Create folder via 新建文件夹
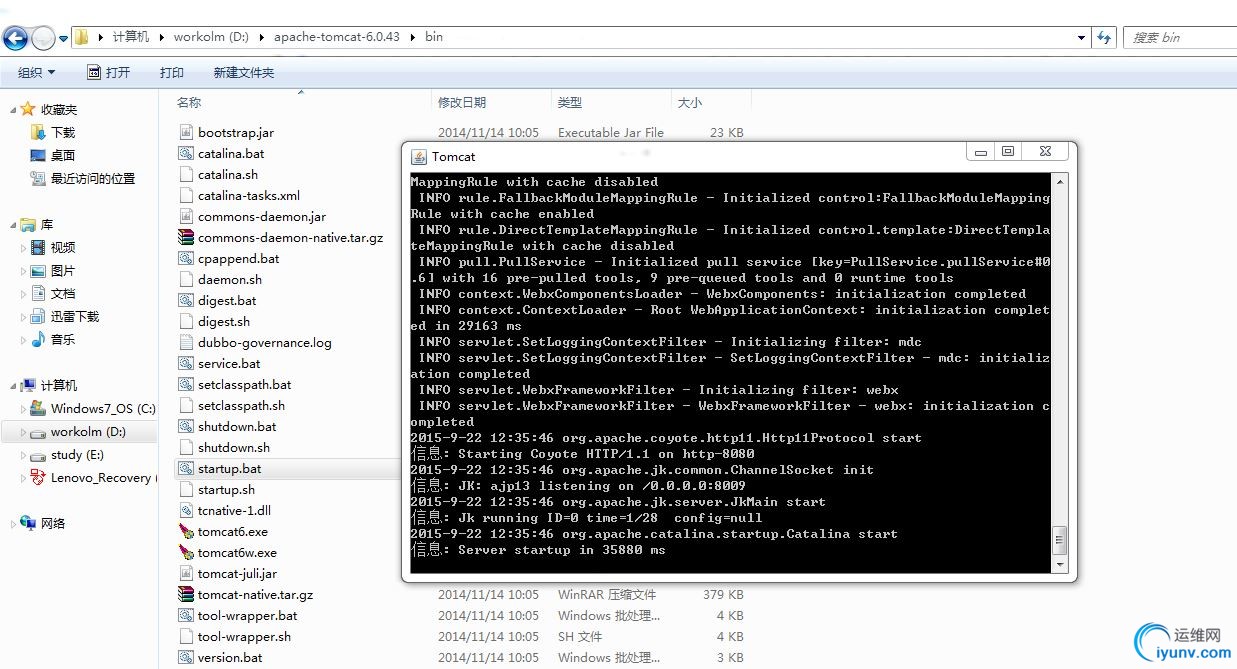 (x=243, y=72)
